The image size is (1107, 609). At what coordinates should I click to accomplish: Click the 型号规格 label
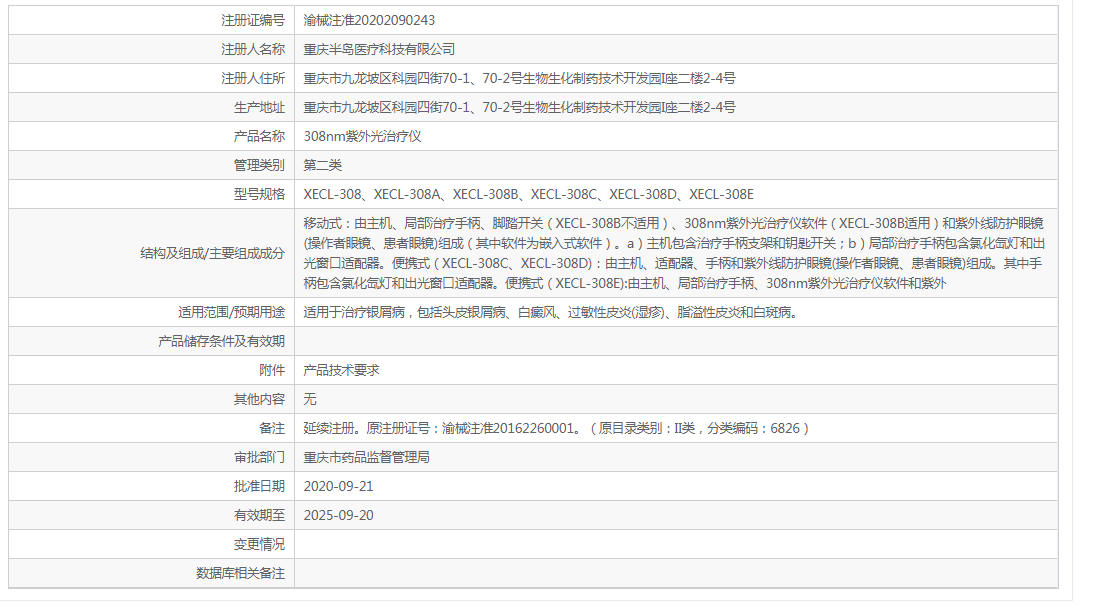[259, 194]
